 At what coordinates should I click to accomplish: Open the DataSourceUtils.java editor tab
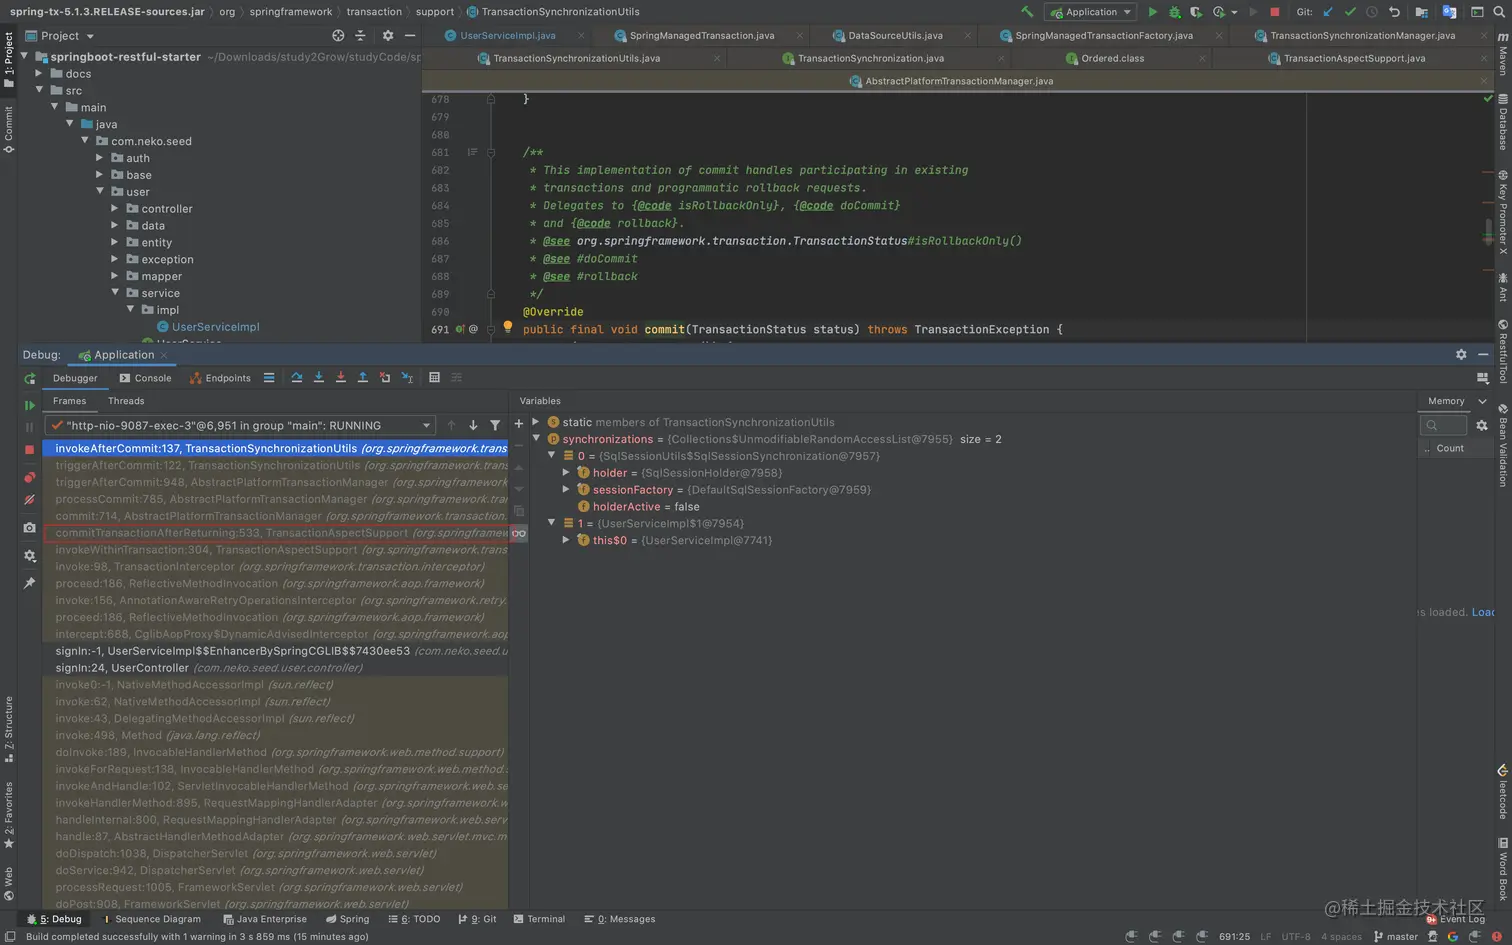(895, 35)
